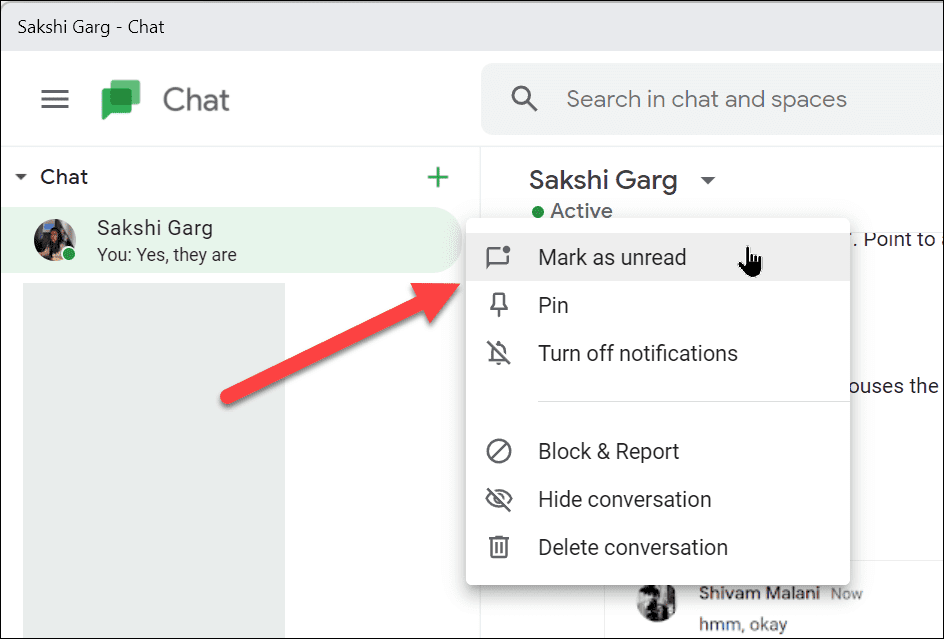Open the navigation hamburger menu
944x639 pixels.
(x=55, y=99)
